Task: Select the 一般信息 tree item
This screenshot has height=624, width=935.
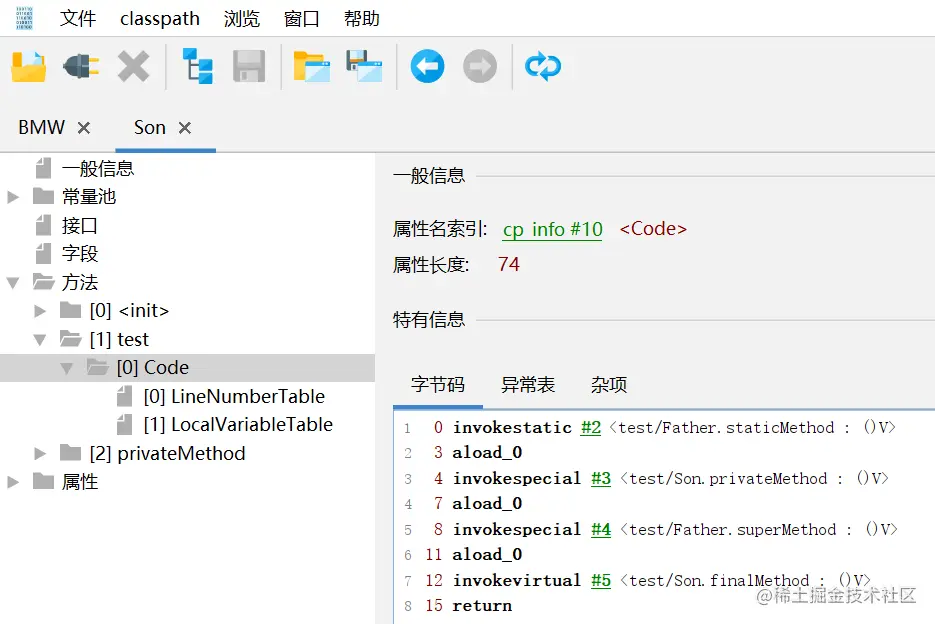Action: [x=98, y=168]
